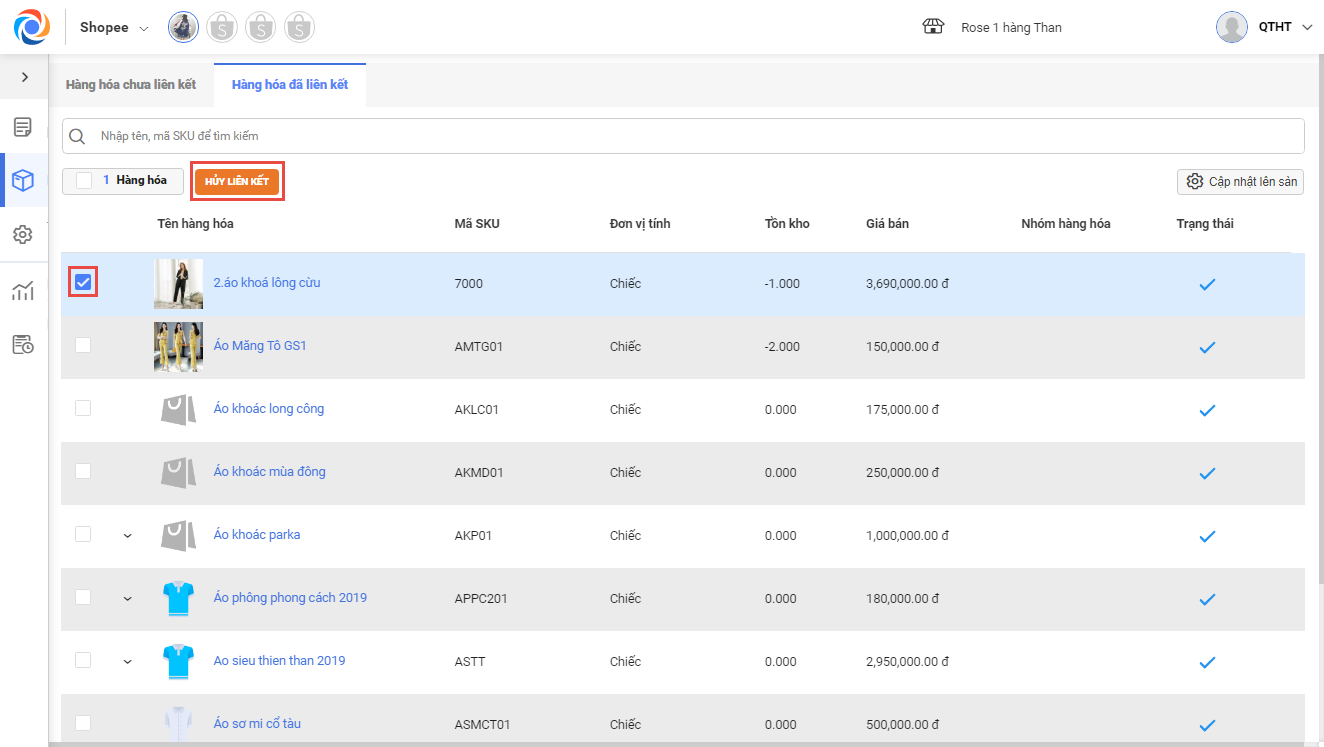Click the product box sidebar icon
The height and width of the screenshot is (747, 1324).
point(23,181)
